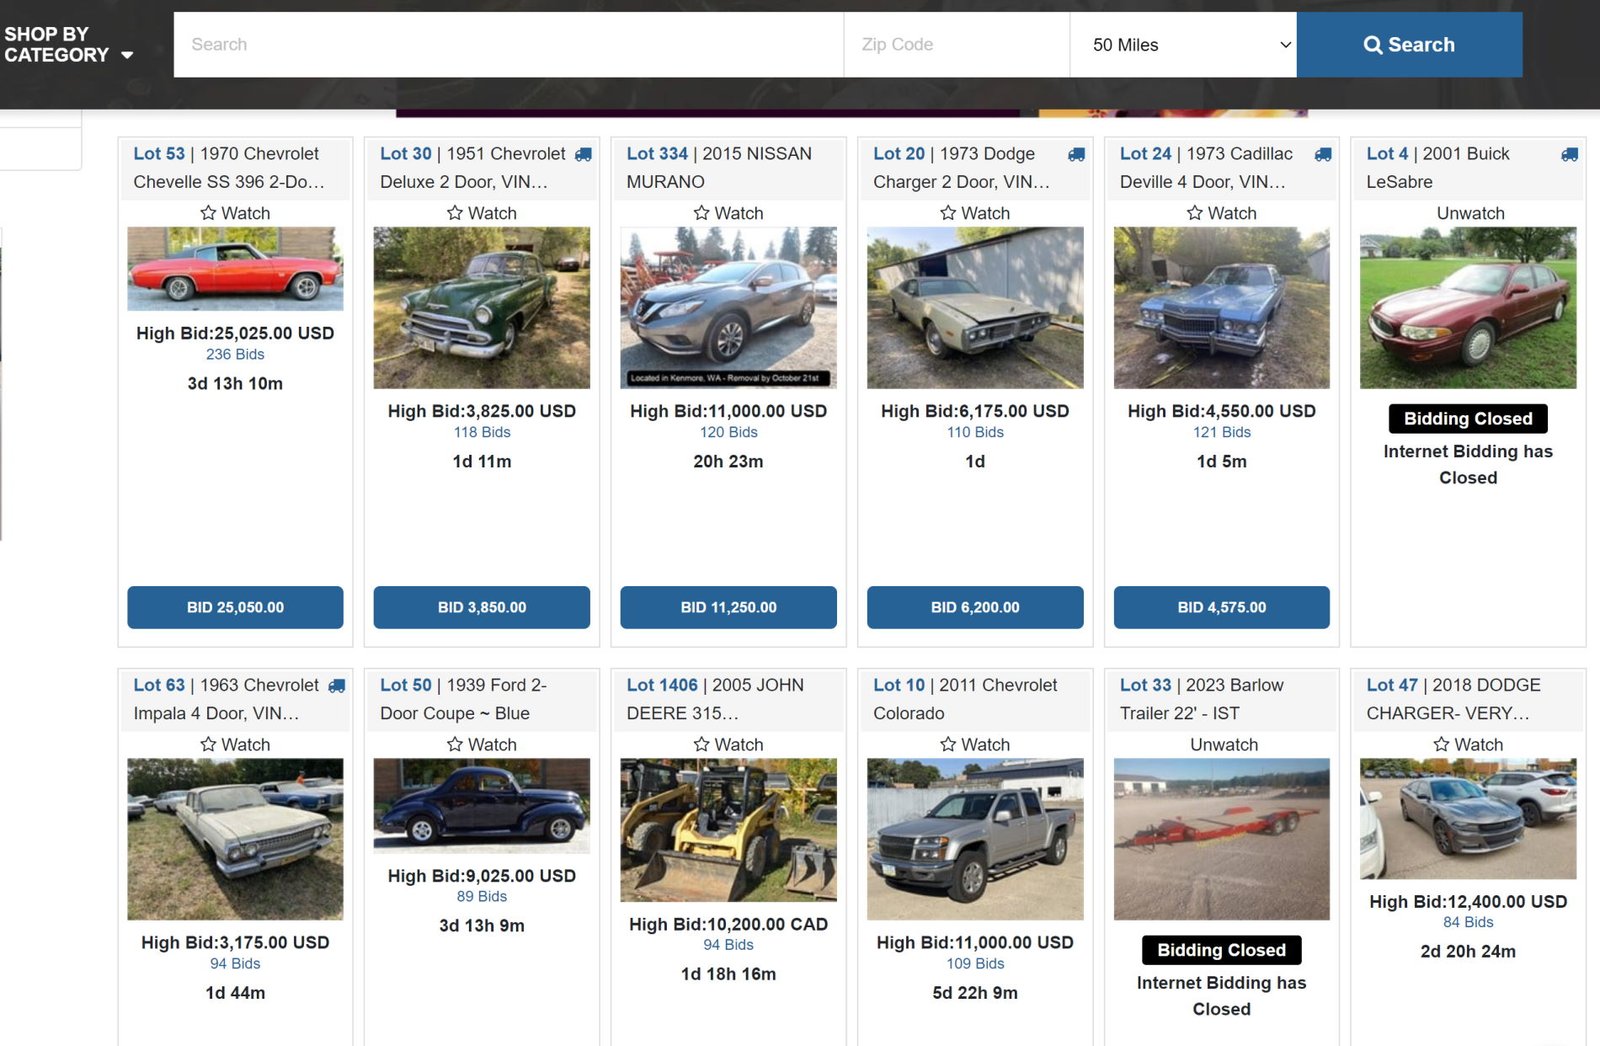Open the 50 Miles distance dropdown
This screenshot has width=1600, height=1046.
point(1183,45)
